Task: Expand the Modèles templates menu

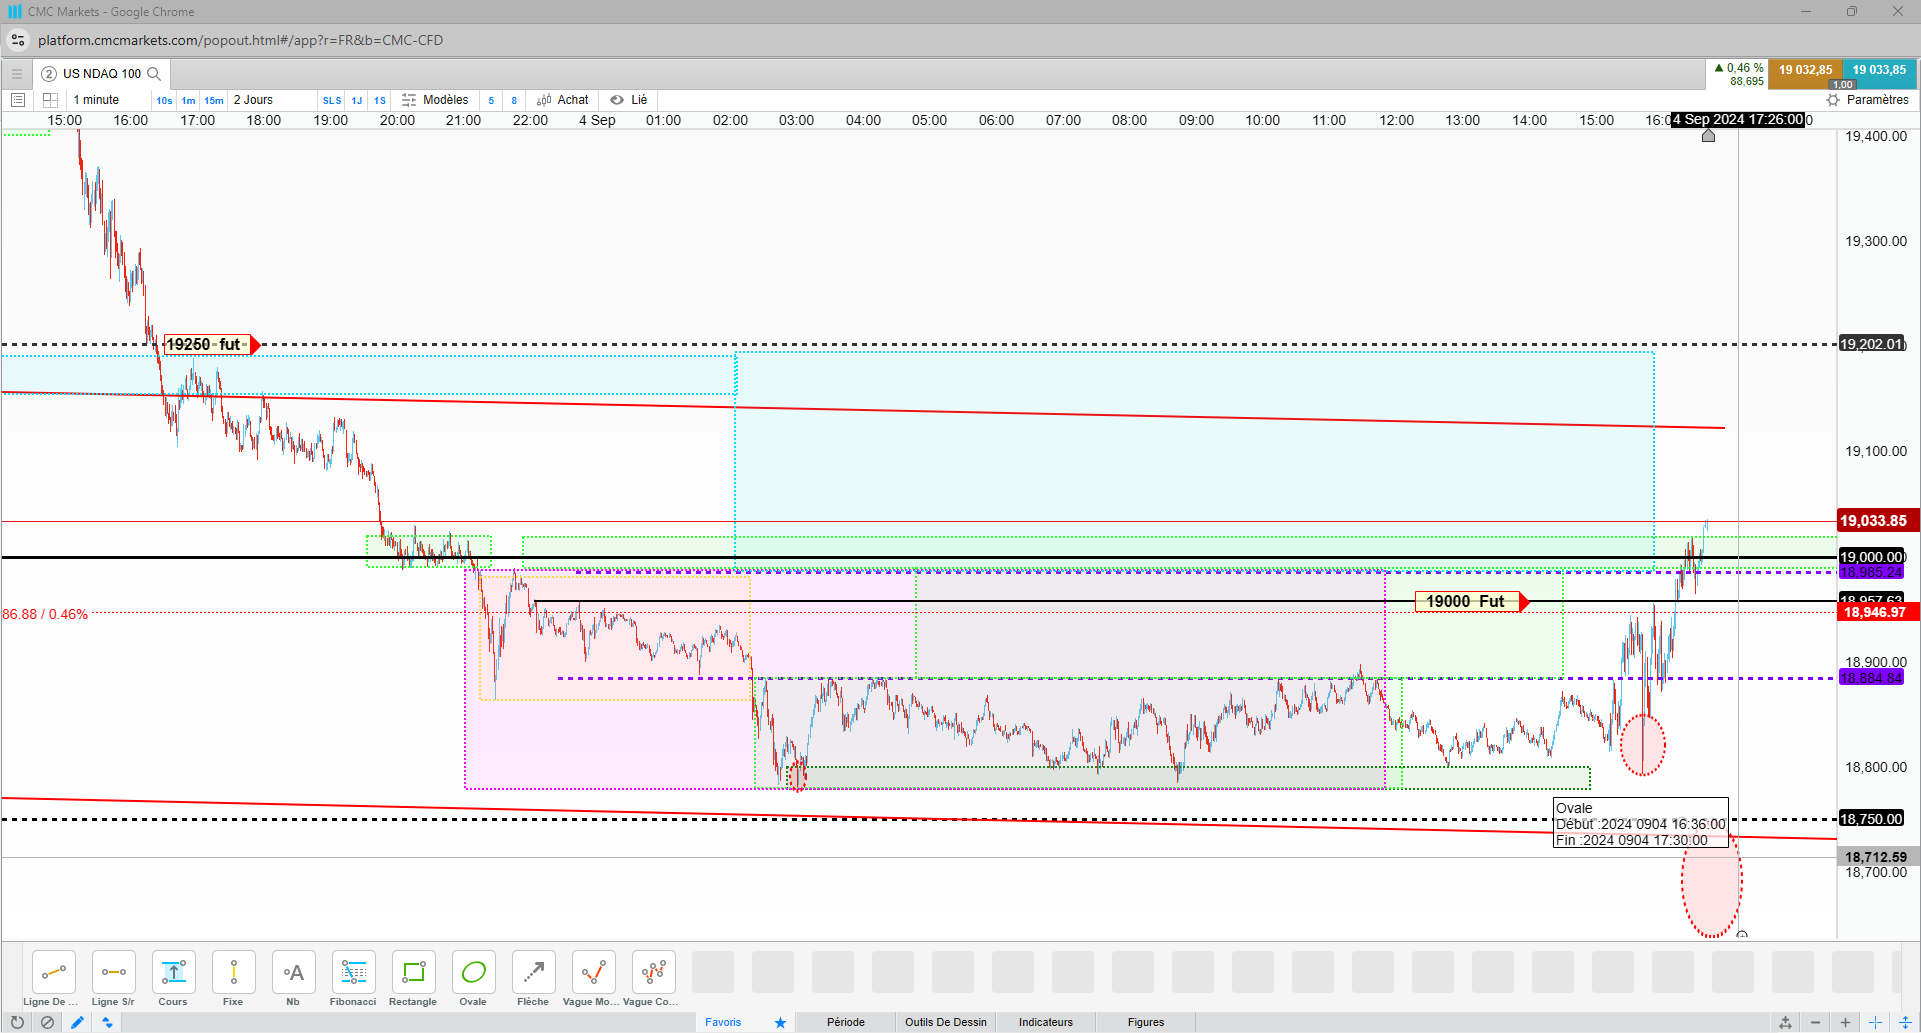Action: 435,100
